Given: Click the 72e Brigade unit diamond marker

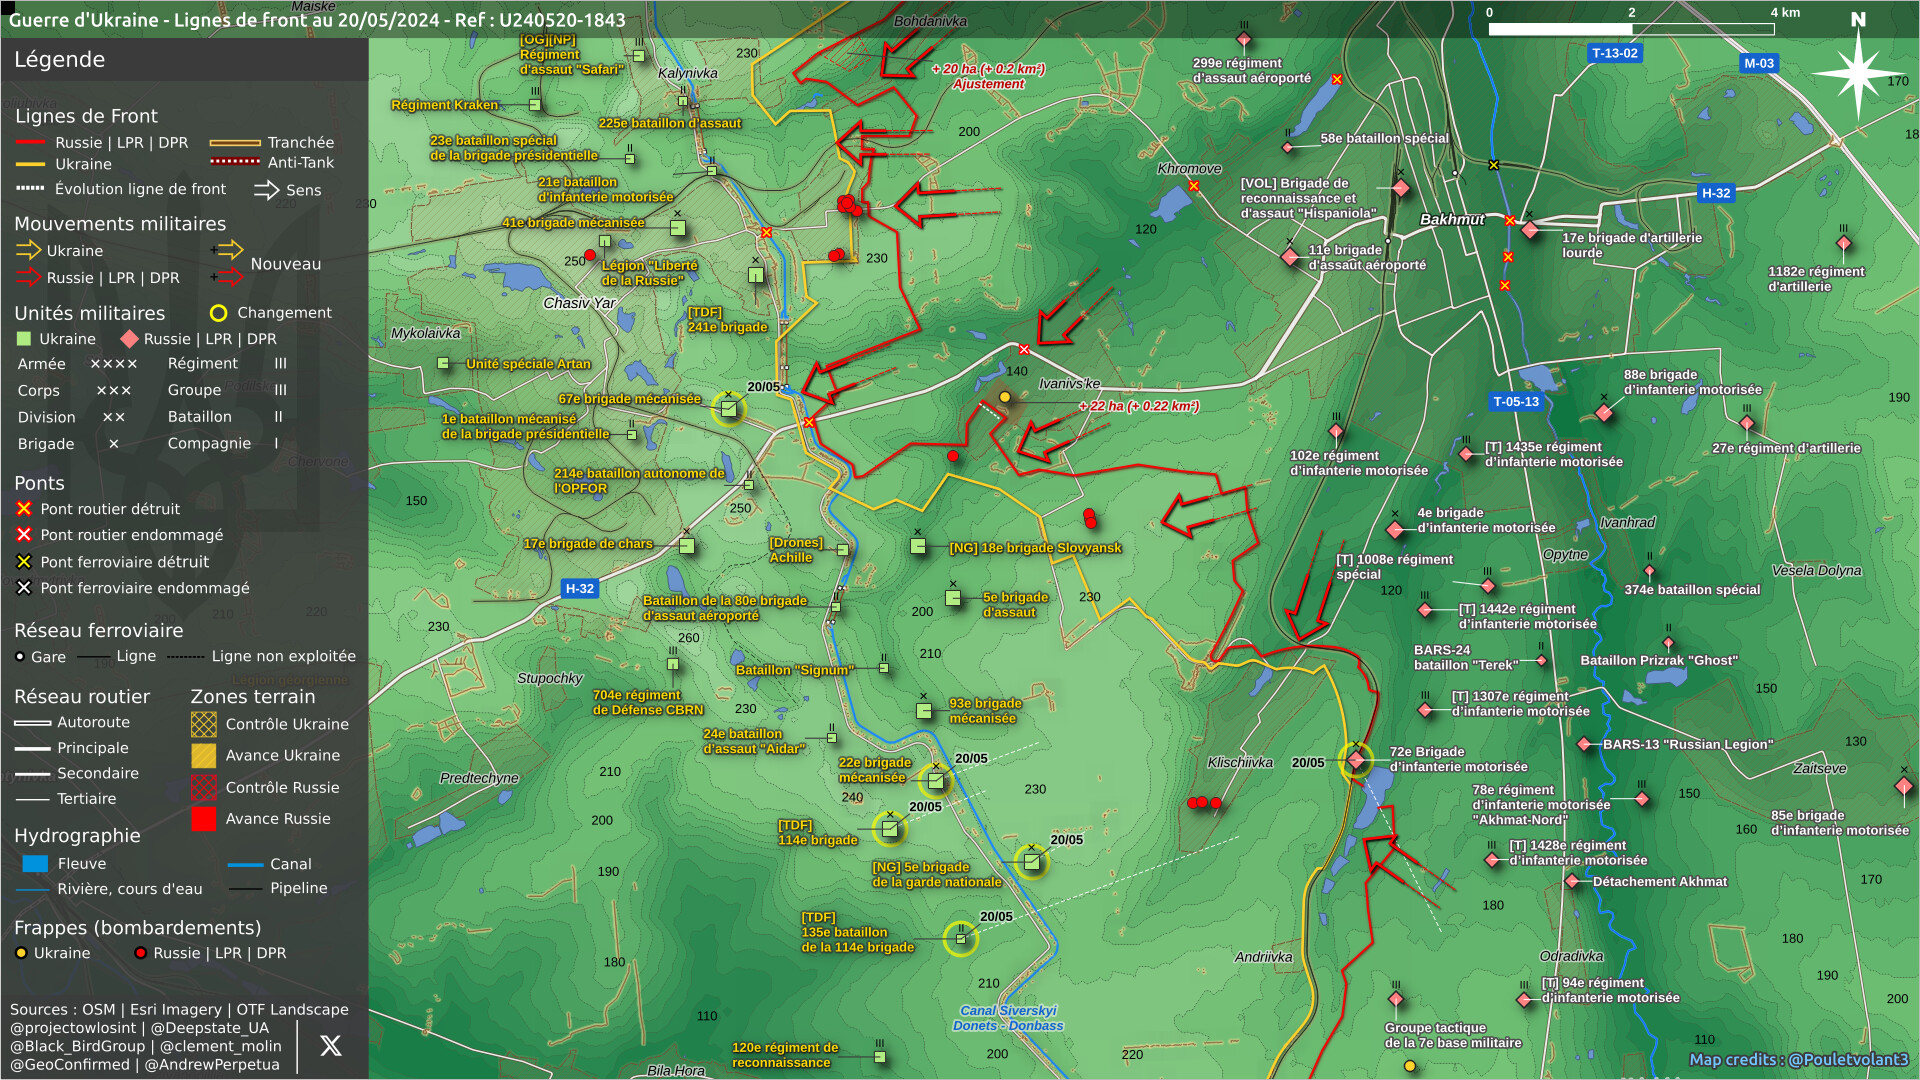Looking at the screenshot, I should [1356, 761].
